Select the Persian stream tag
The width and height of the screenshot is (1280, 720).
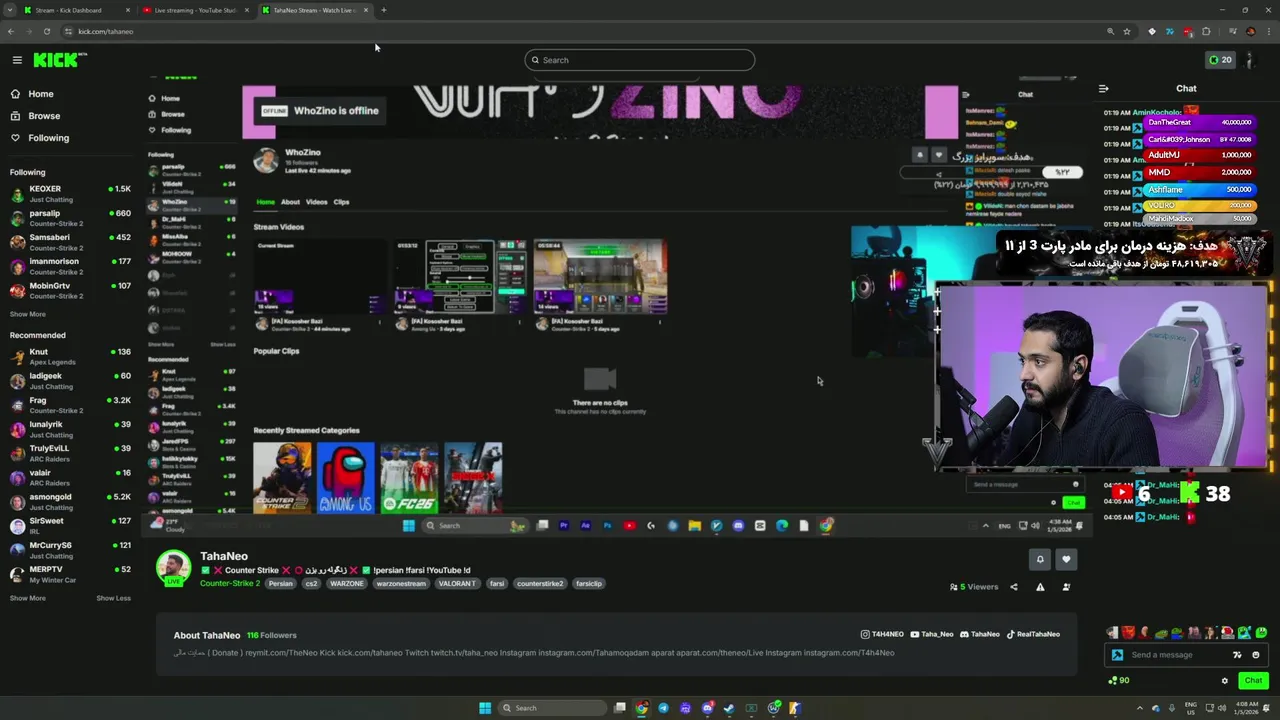click(x=281, y=583)
